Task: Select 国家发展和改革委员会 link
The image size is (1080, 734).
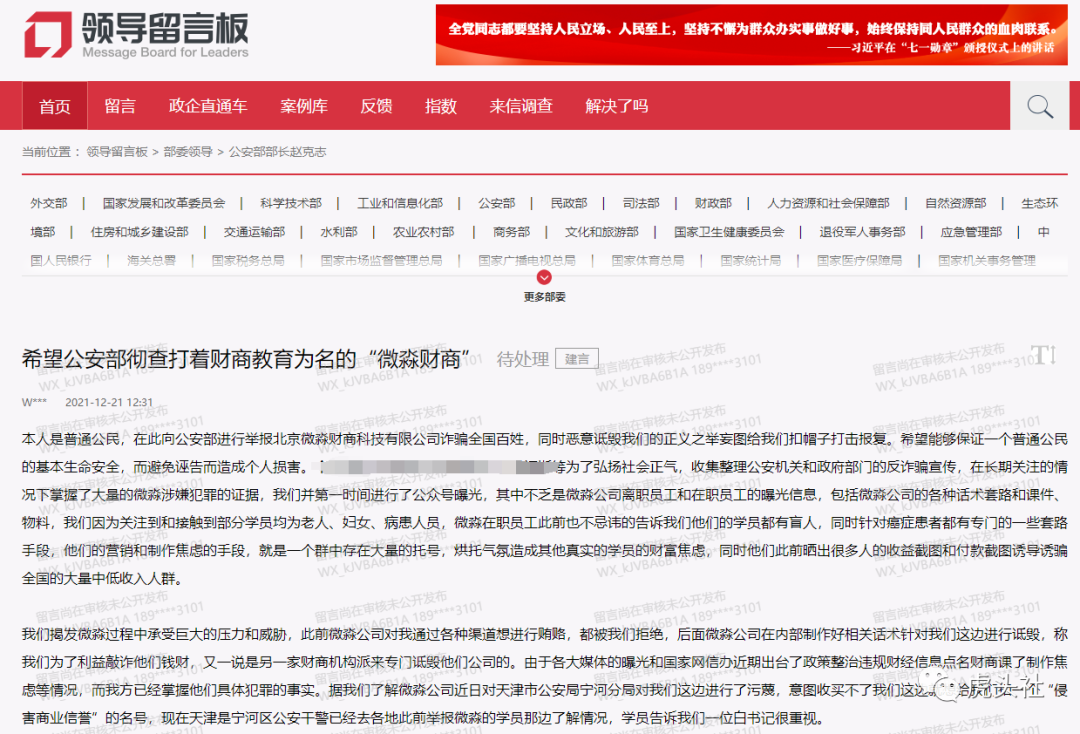Action: tap(164, 203)
